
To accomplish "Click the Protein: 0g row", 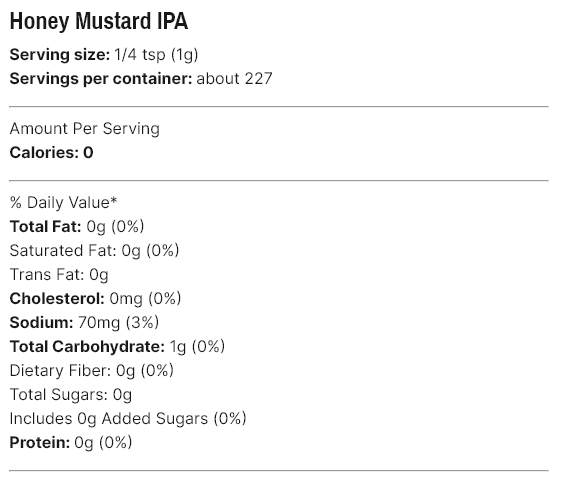I will 71,443.
